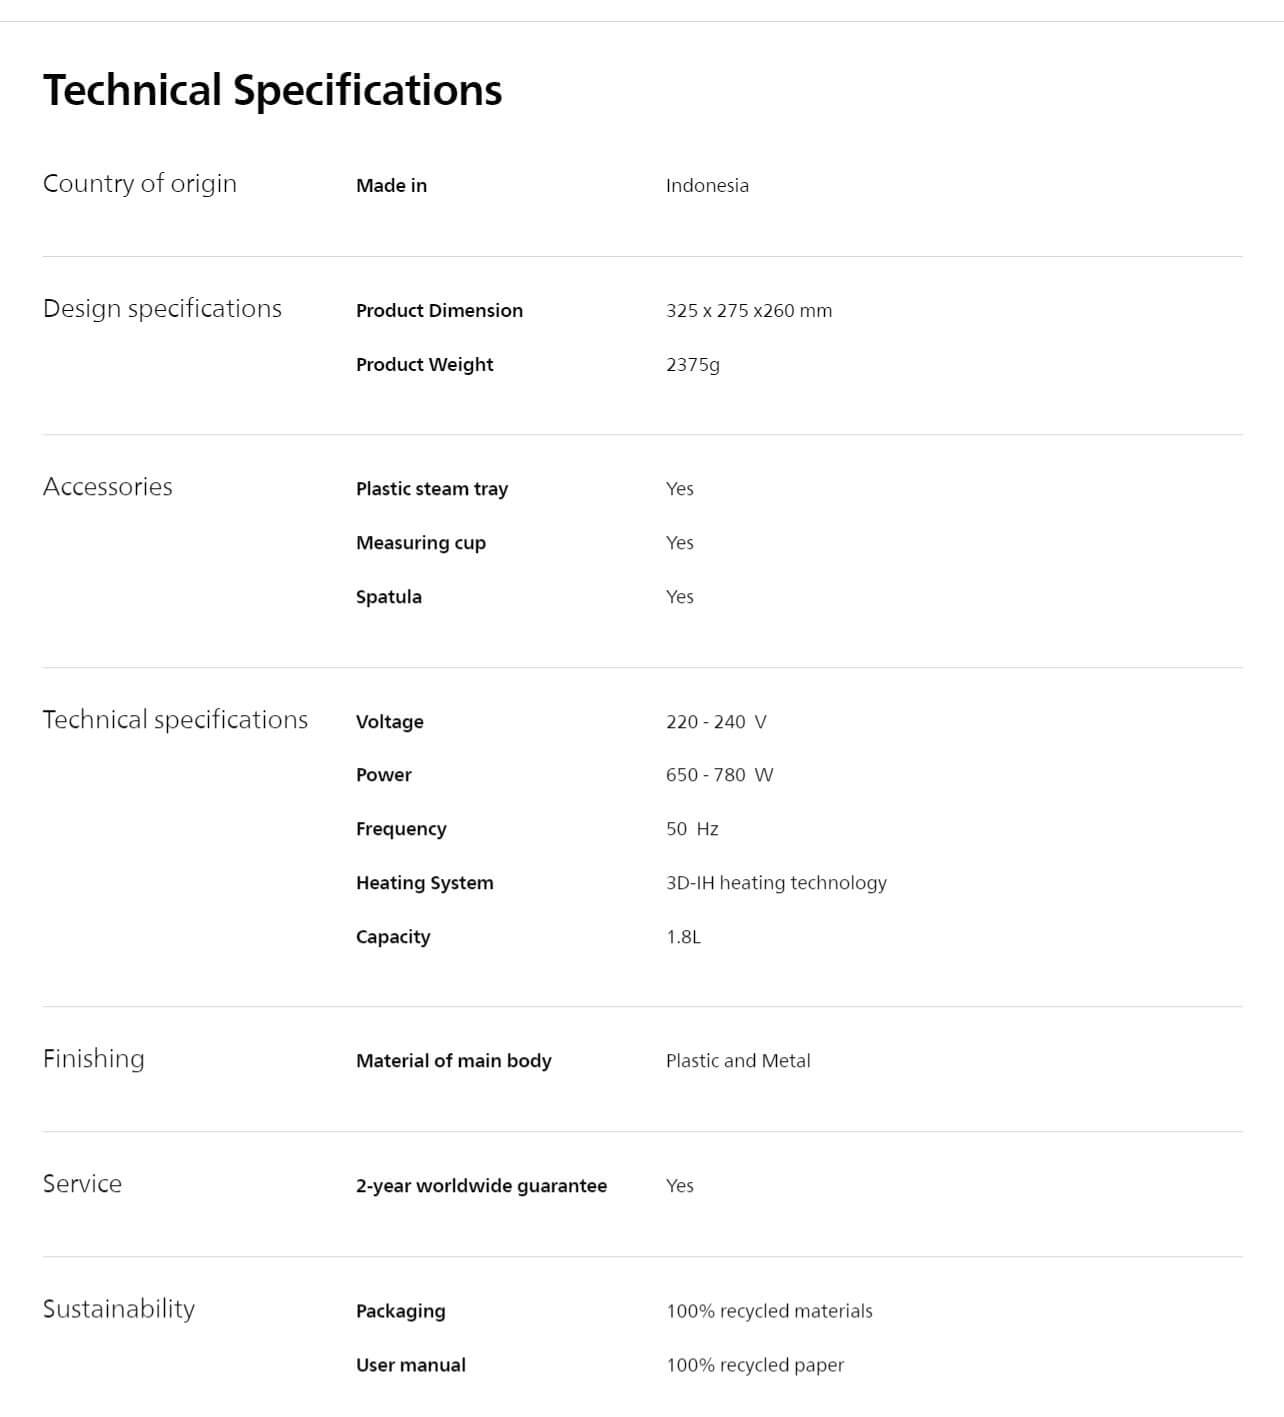Click the Finishing section label
The height and width of the screenshot is (1417, 1284).
tap(94, 1059)
